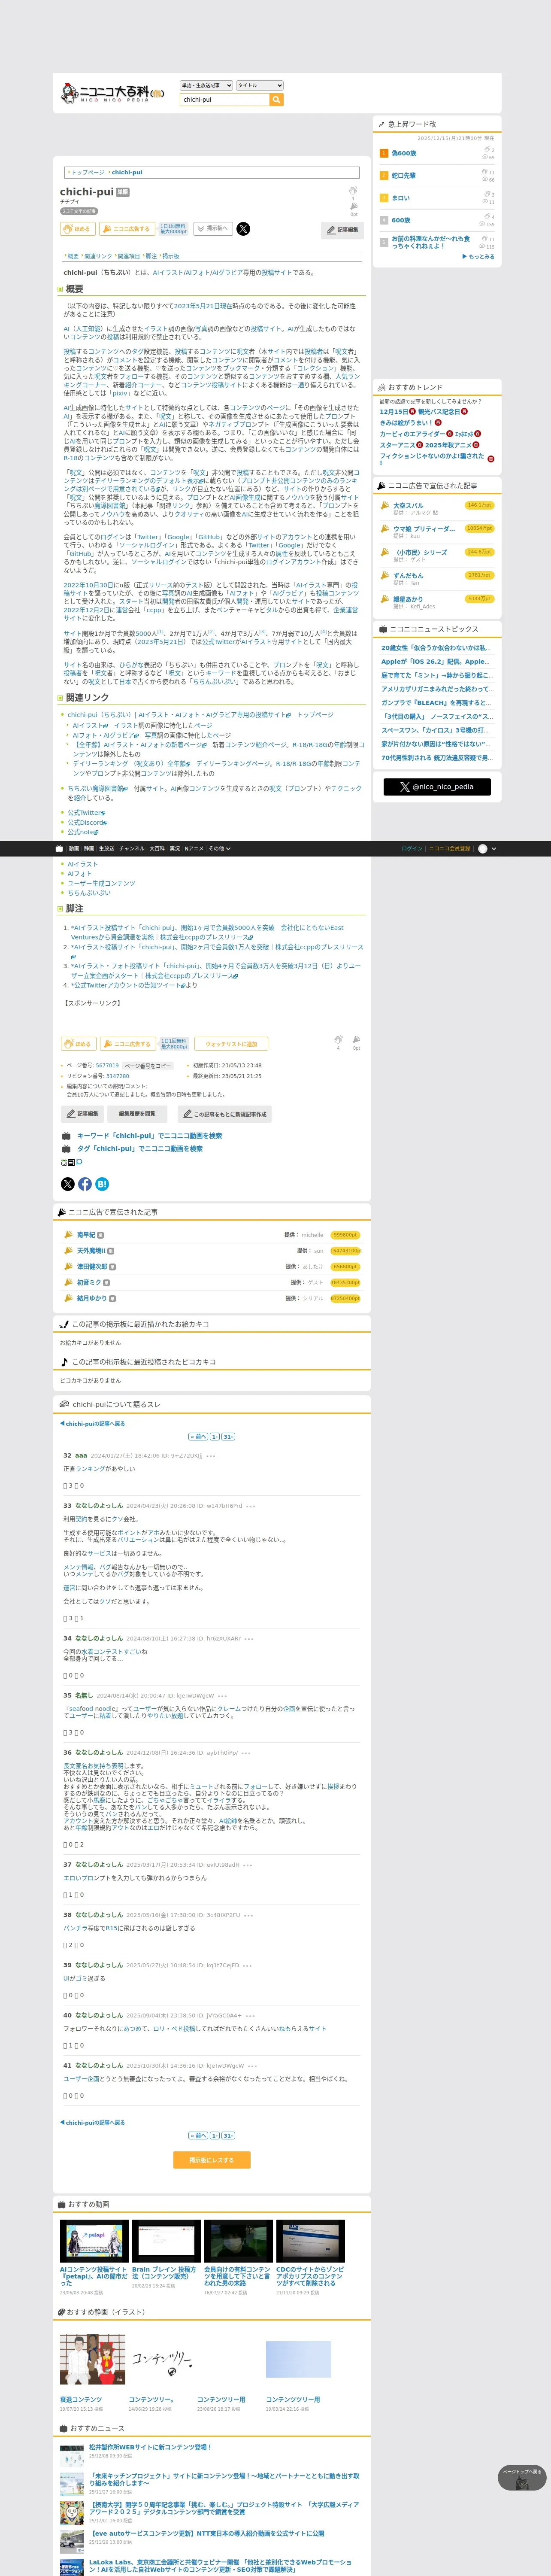Open options dots for comment 35
The height and width of the screenshot is (2576, 551).
222,1696
